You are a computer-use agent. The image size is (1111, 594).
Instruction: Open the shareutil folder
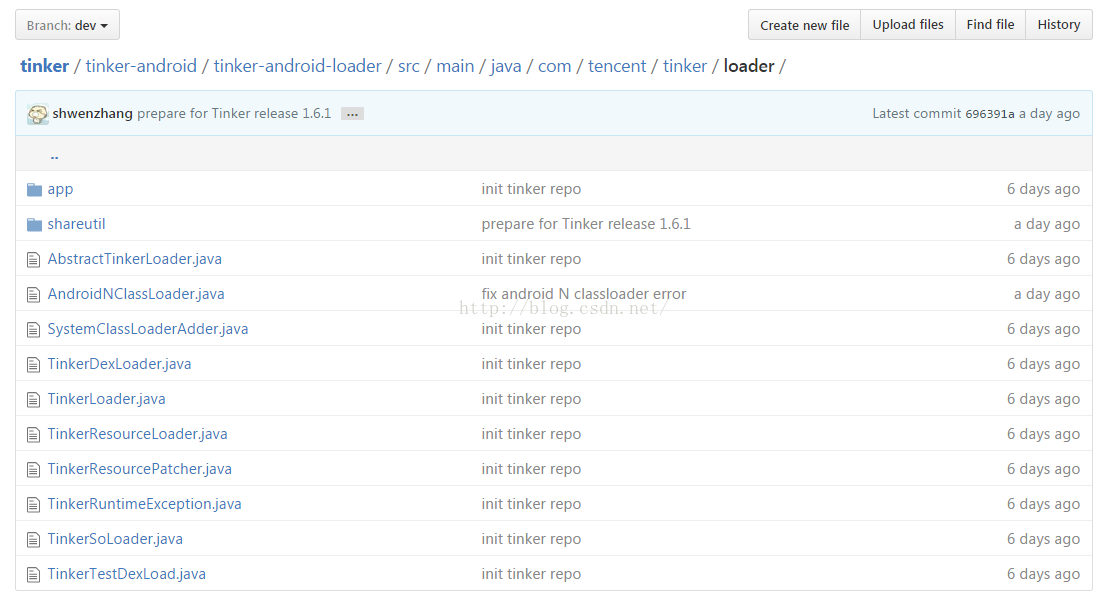click(x=77, y=224)
